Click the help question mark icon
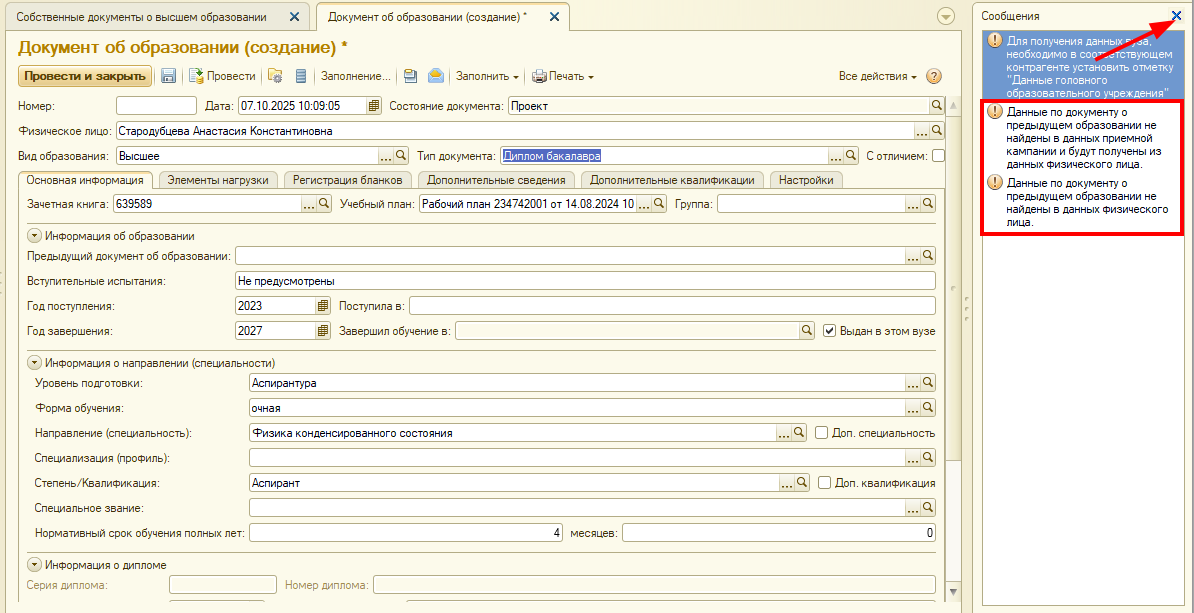 click(x=934, y=76)
